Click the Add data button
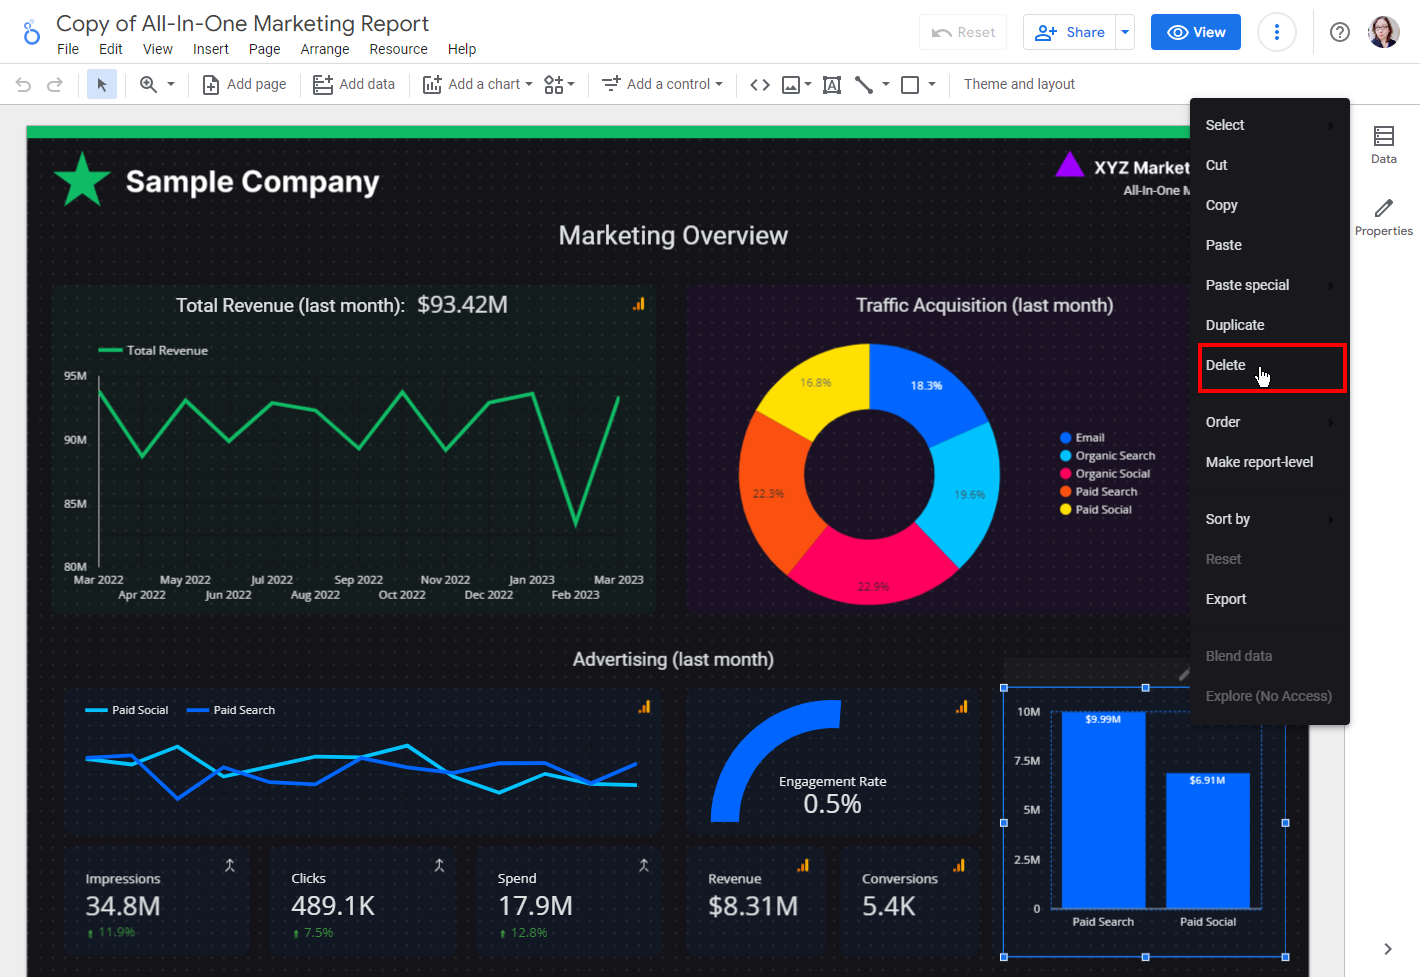 click(x=354, y=85)
